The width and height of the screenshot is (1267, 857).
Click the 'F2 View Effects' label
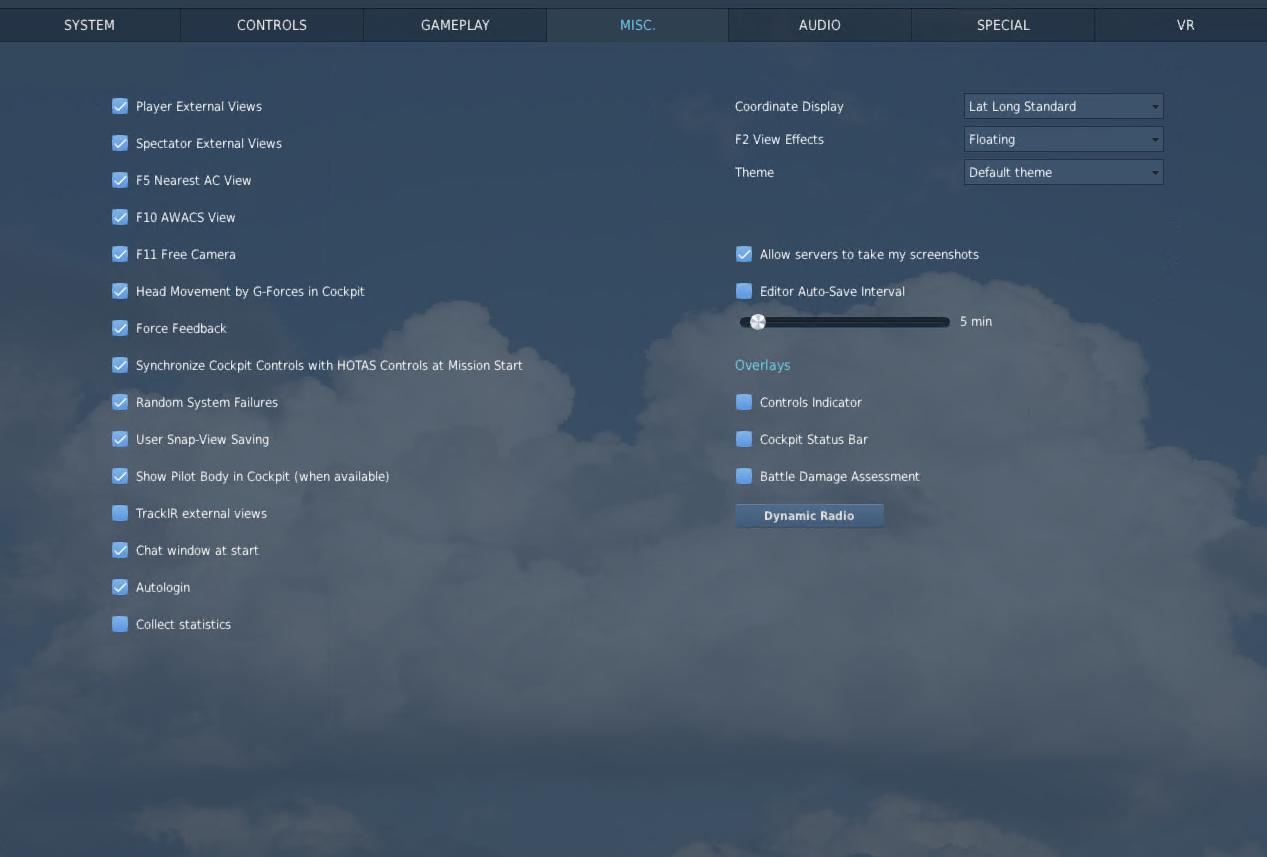coord(779,139)
